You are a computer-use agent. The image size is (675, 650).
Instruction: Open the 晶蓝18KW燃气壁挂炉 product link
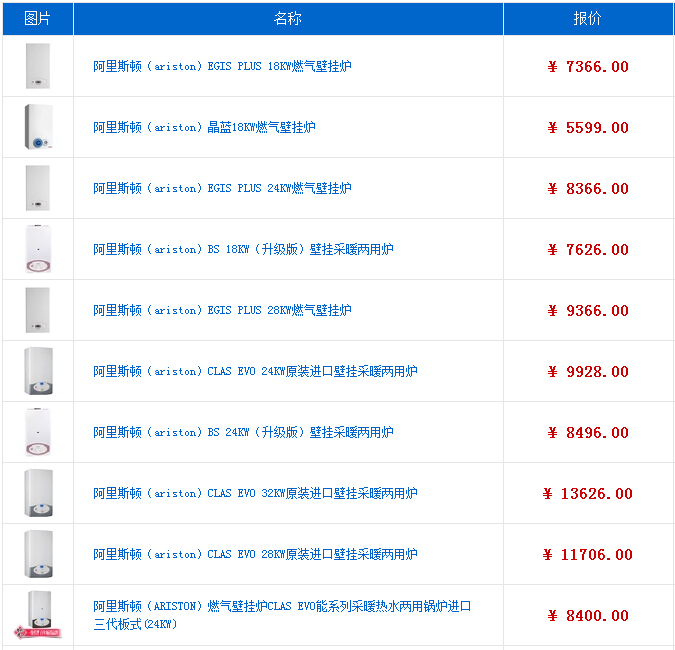[204, 128]
